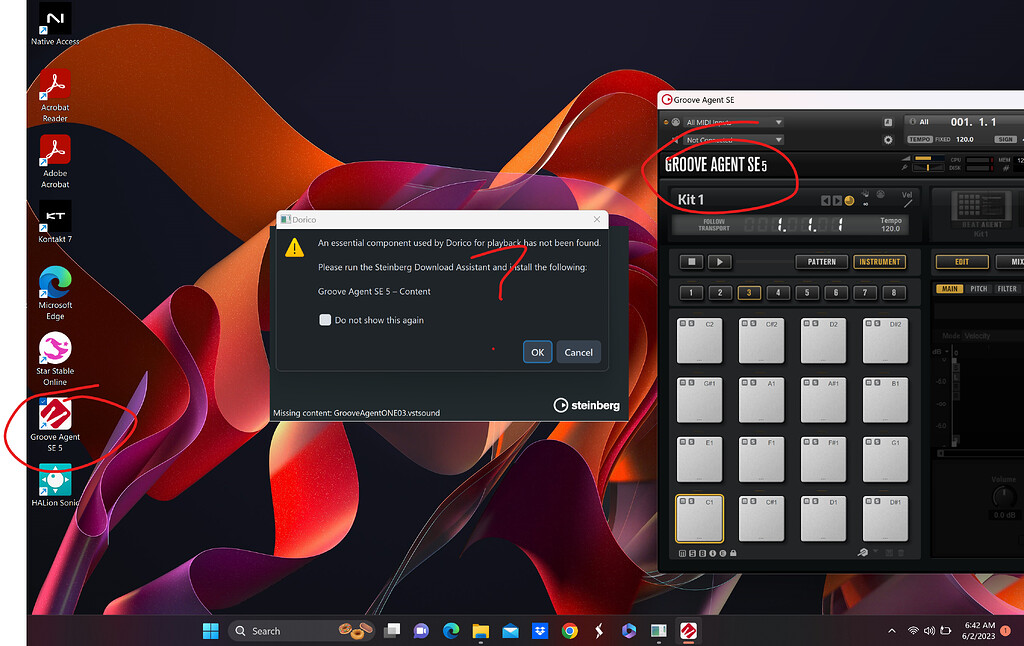Screen dimensions: 1024x646
Task: Click the global Solo S icon below the pads
Action: click(x=692, y=553)
